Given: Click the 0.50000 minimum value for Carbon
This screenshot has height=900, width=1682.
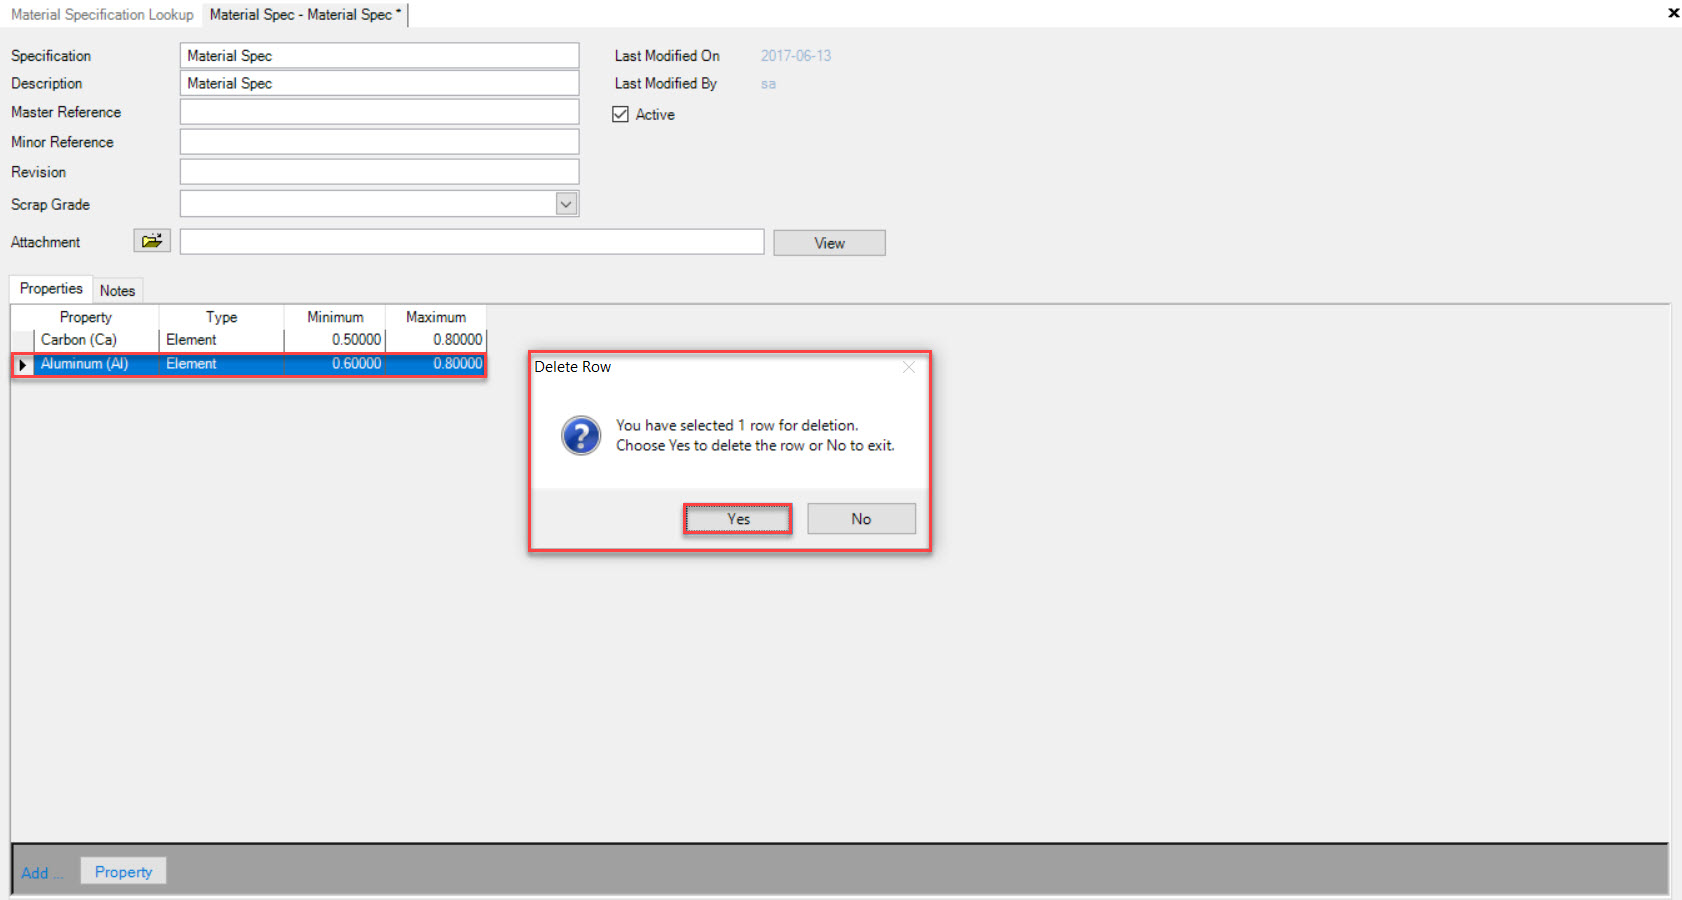Looking at the screenshot, I should 335,340.
